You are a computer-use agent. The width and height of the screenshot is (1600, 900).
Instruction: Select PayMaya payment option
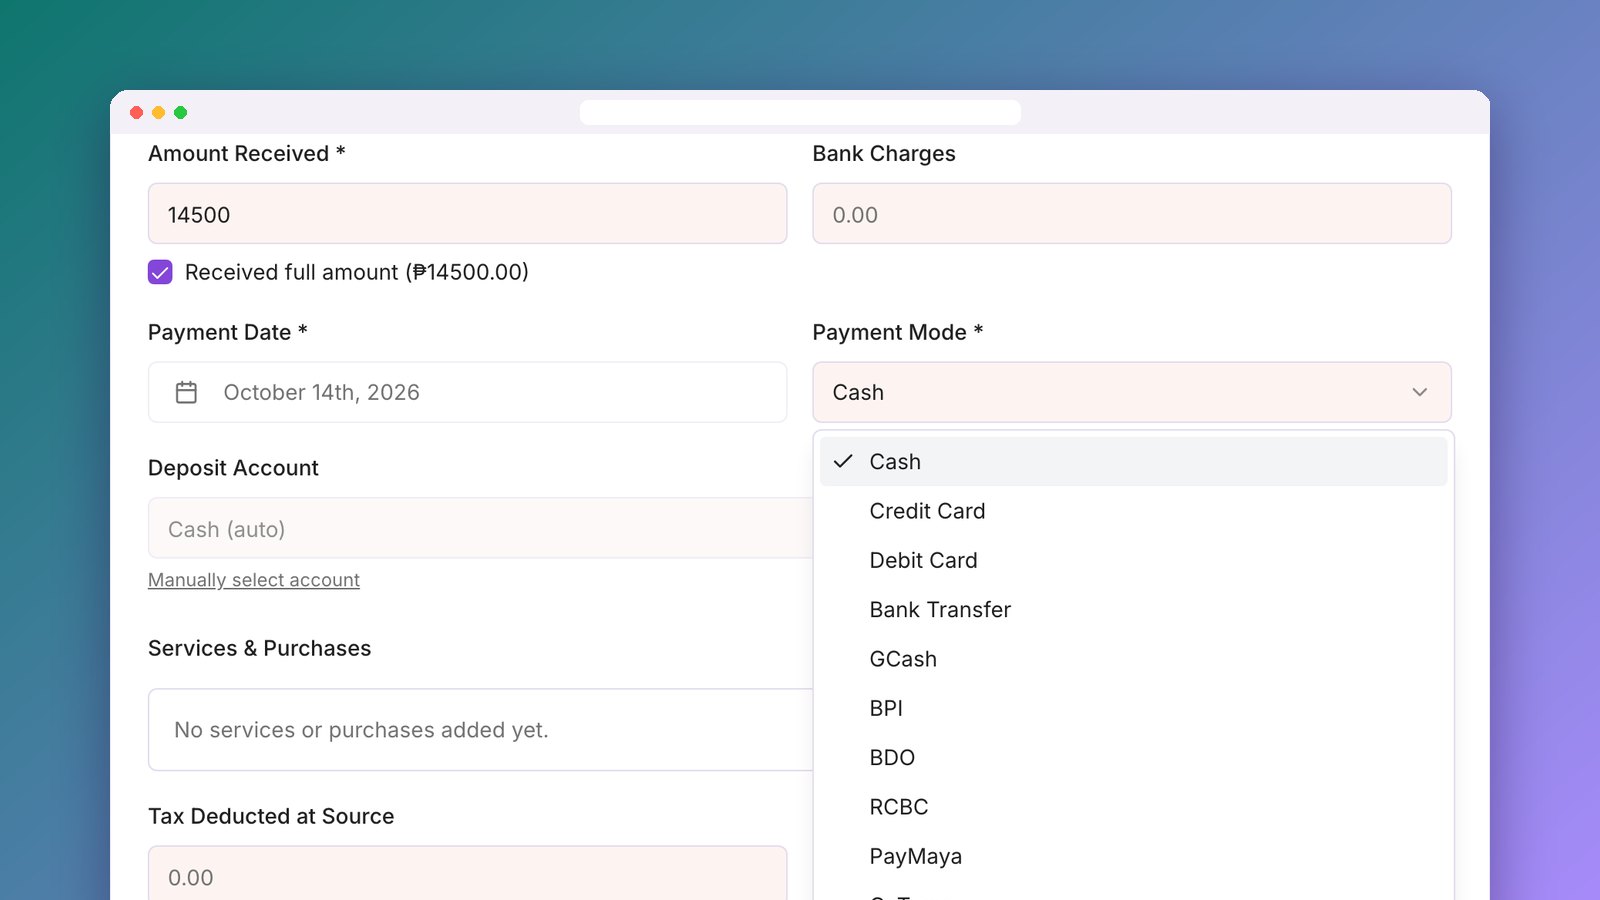pyautogui.click(x=1133, y=856)
